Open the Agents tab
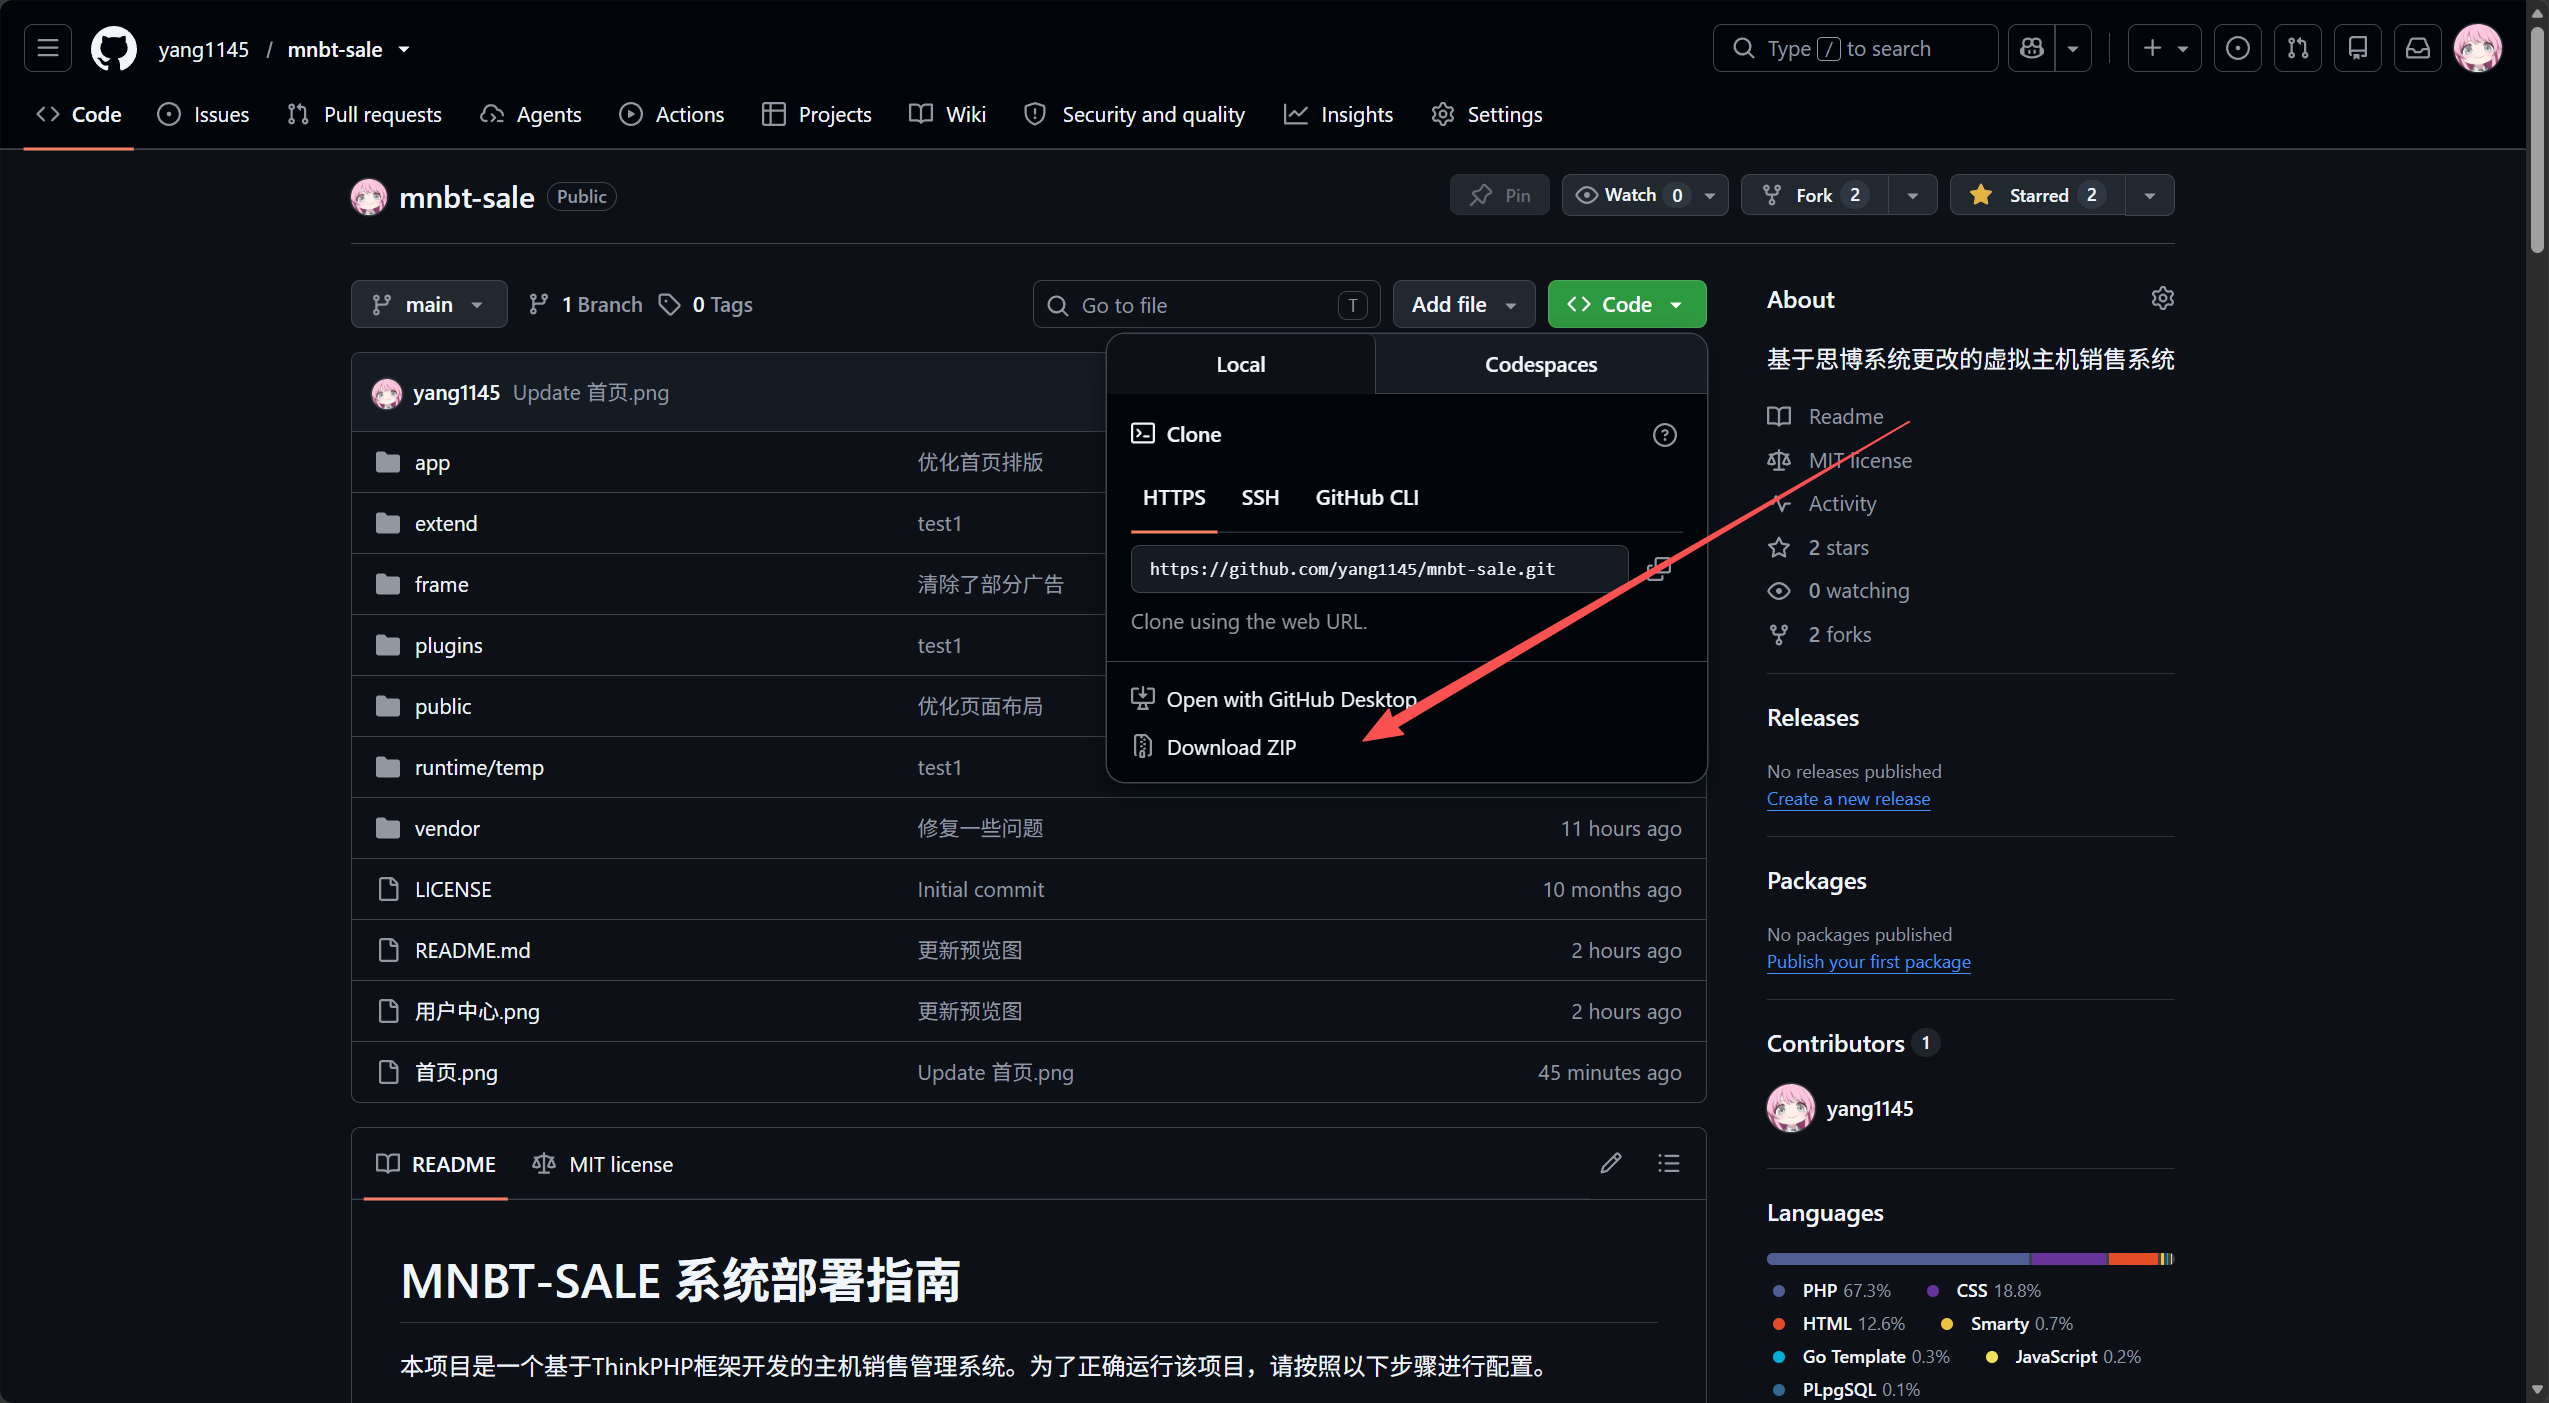Image resolution: width=2549 pixels, height=1403 pixels. click(531, 114)
